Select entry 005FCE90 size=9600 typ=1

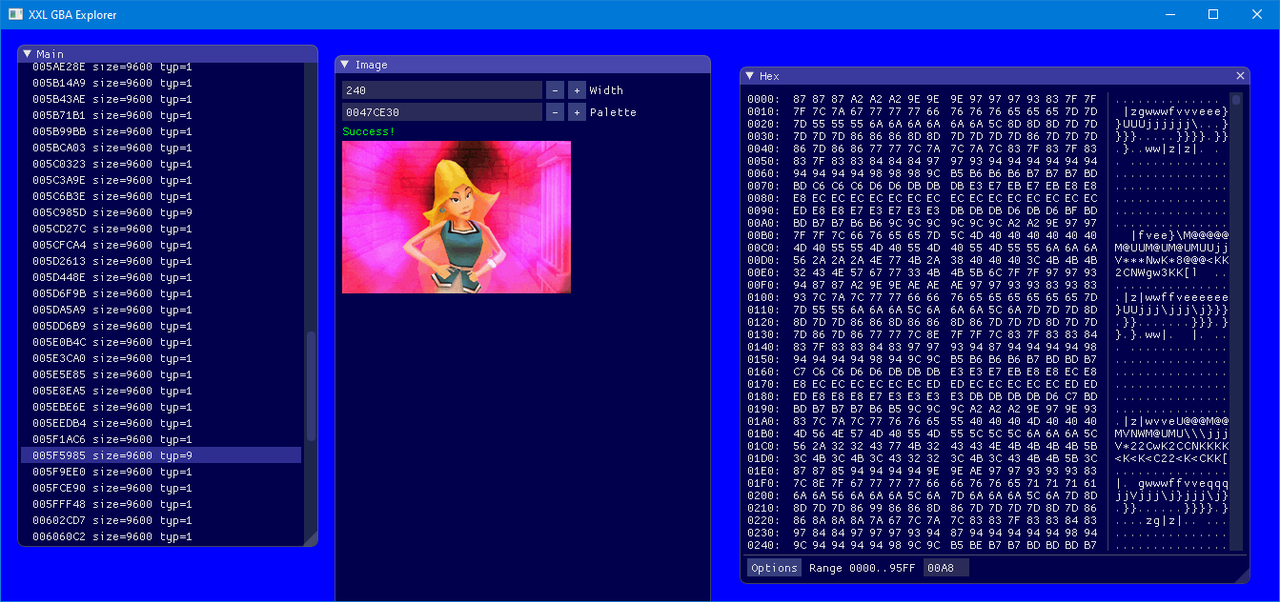[161, 488]
